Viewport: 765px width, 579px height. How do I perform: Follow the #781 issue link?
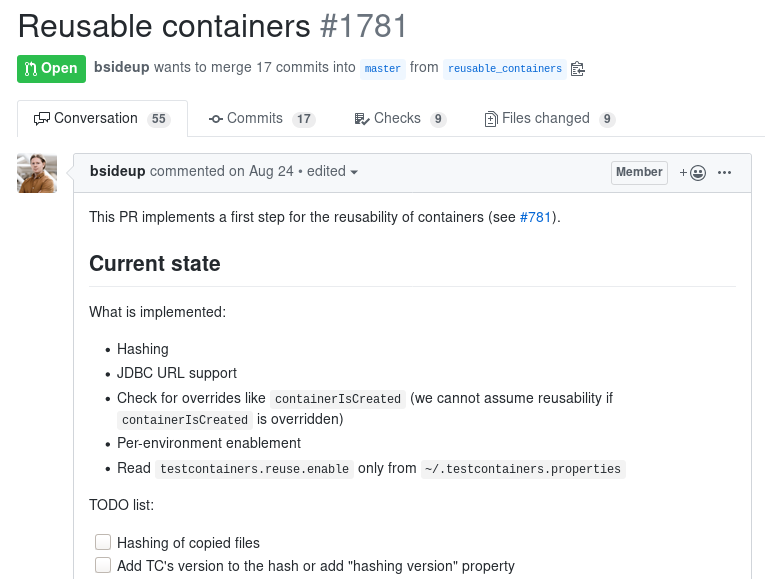(x=535, y=217)
